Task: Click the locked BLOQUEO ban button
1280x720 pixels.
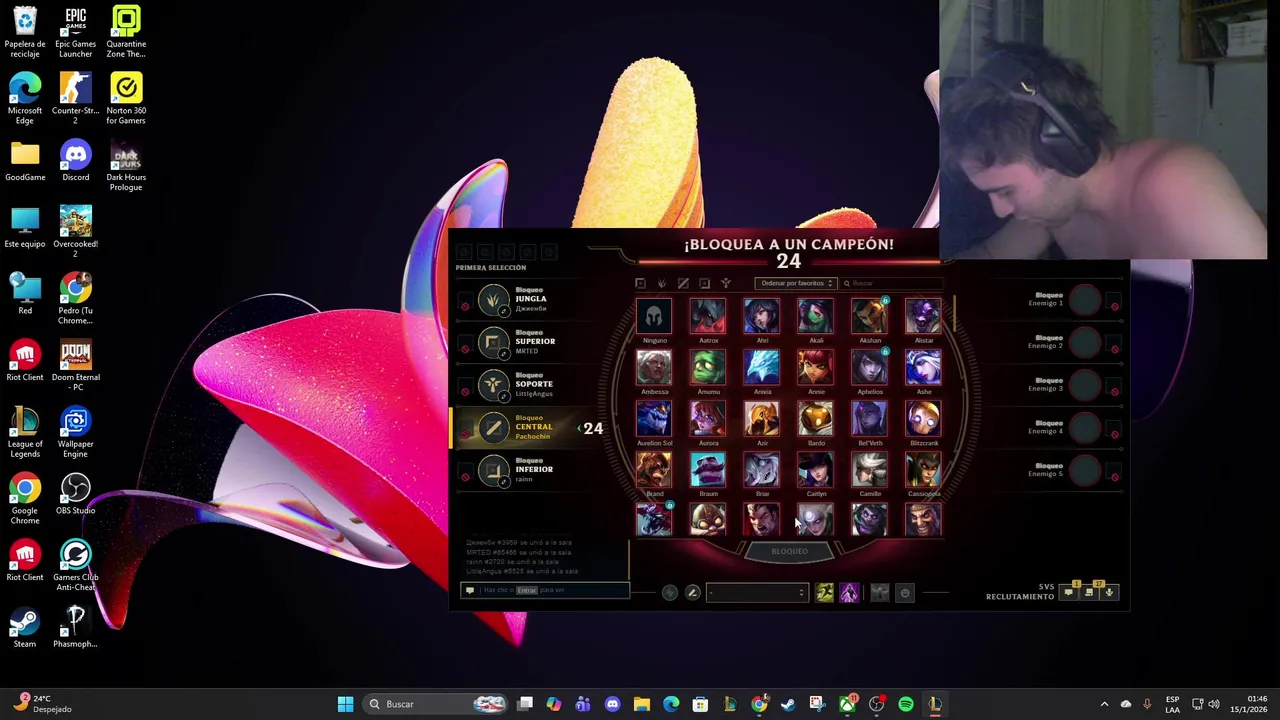Action: 789,551
